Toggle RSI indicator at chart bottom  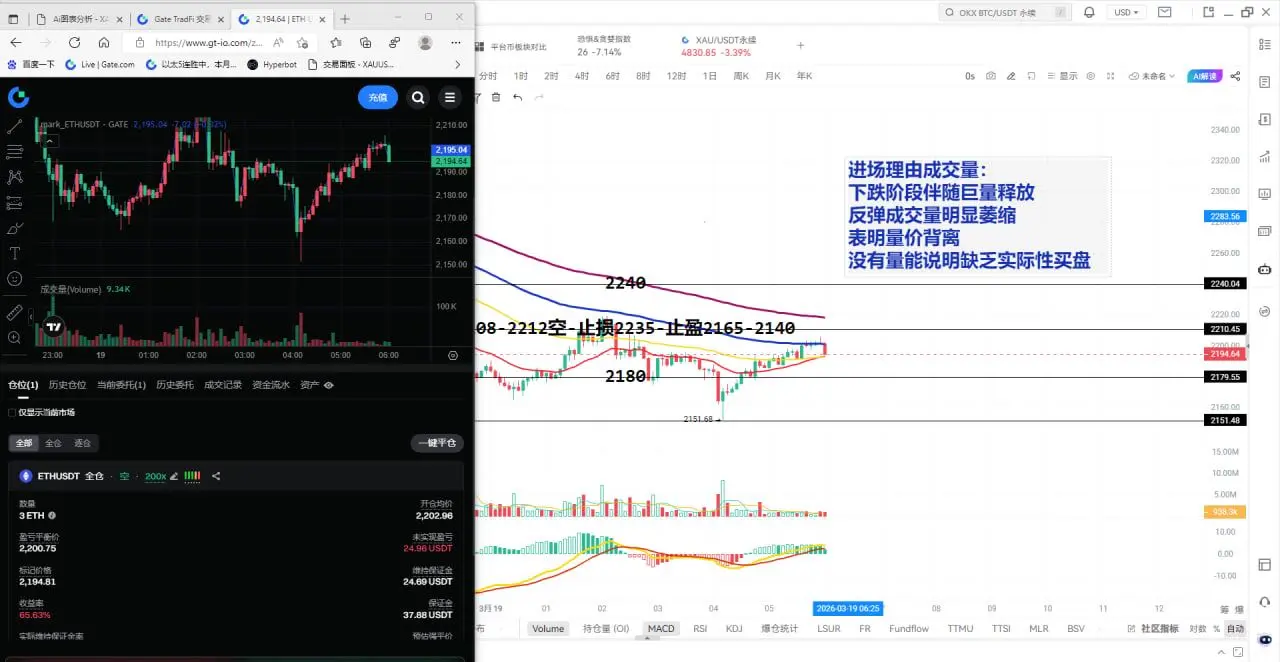(700, 629)
